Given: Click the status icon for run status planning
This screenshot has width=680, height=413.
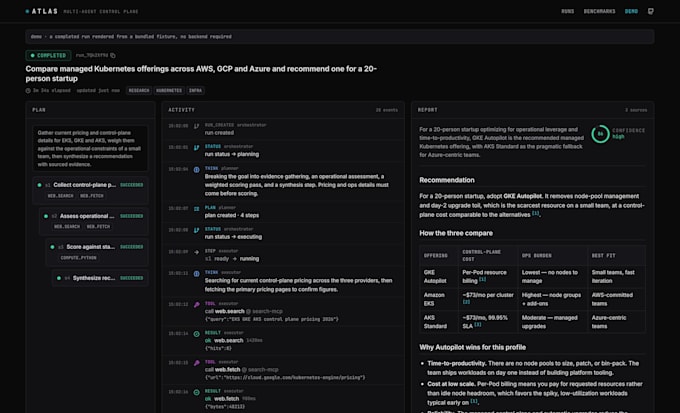Looking at the screenshot, I should [x=196, y=148].
